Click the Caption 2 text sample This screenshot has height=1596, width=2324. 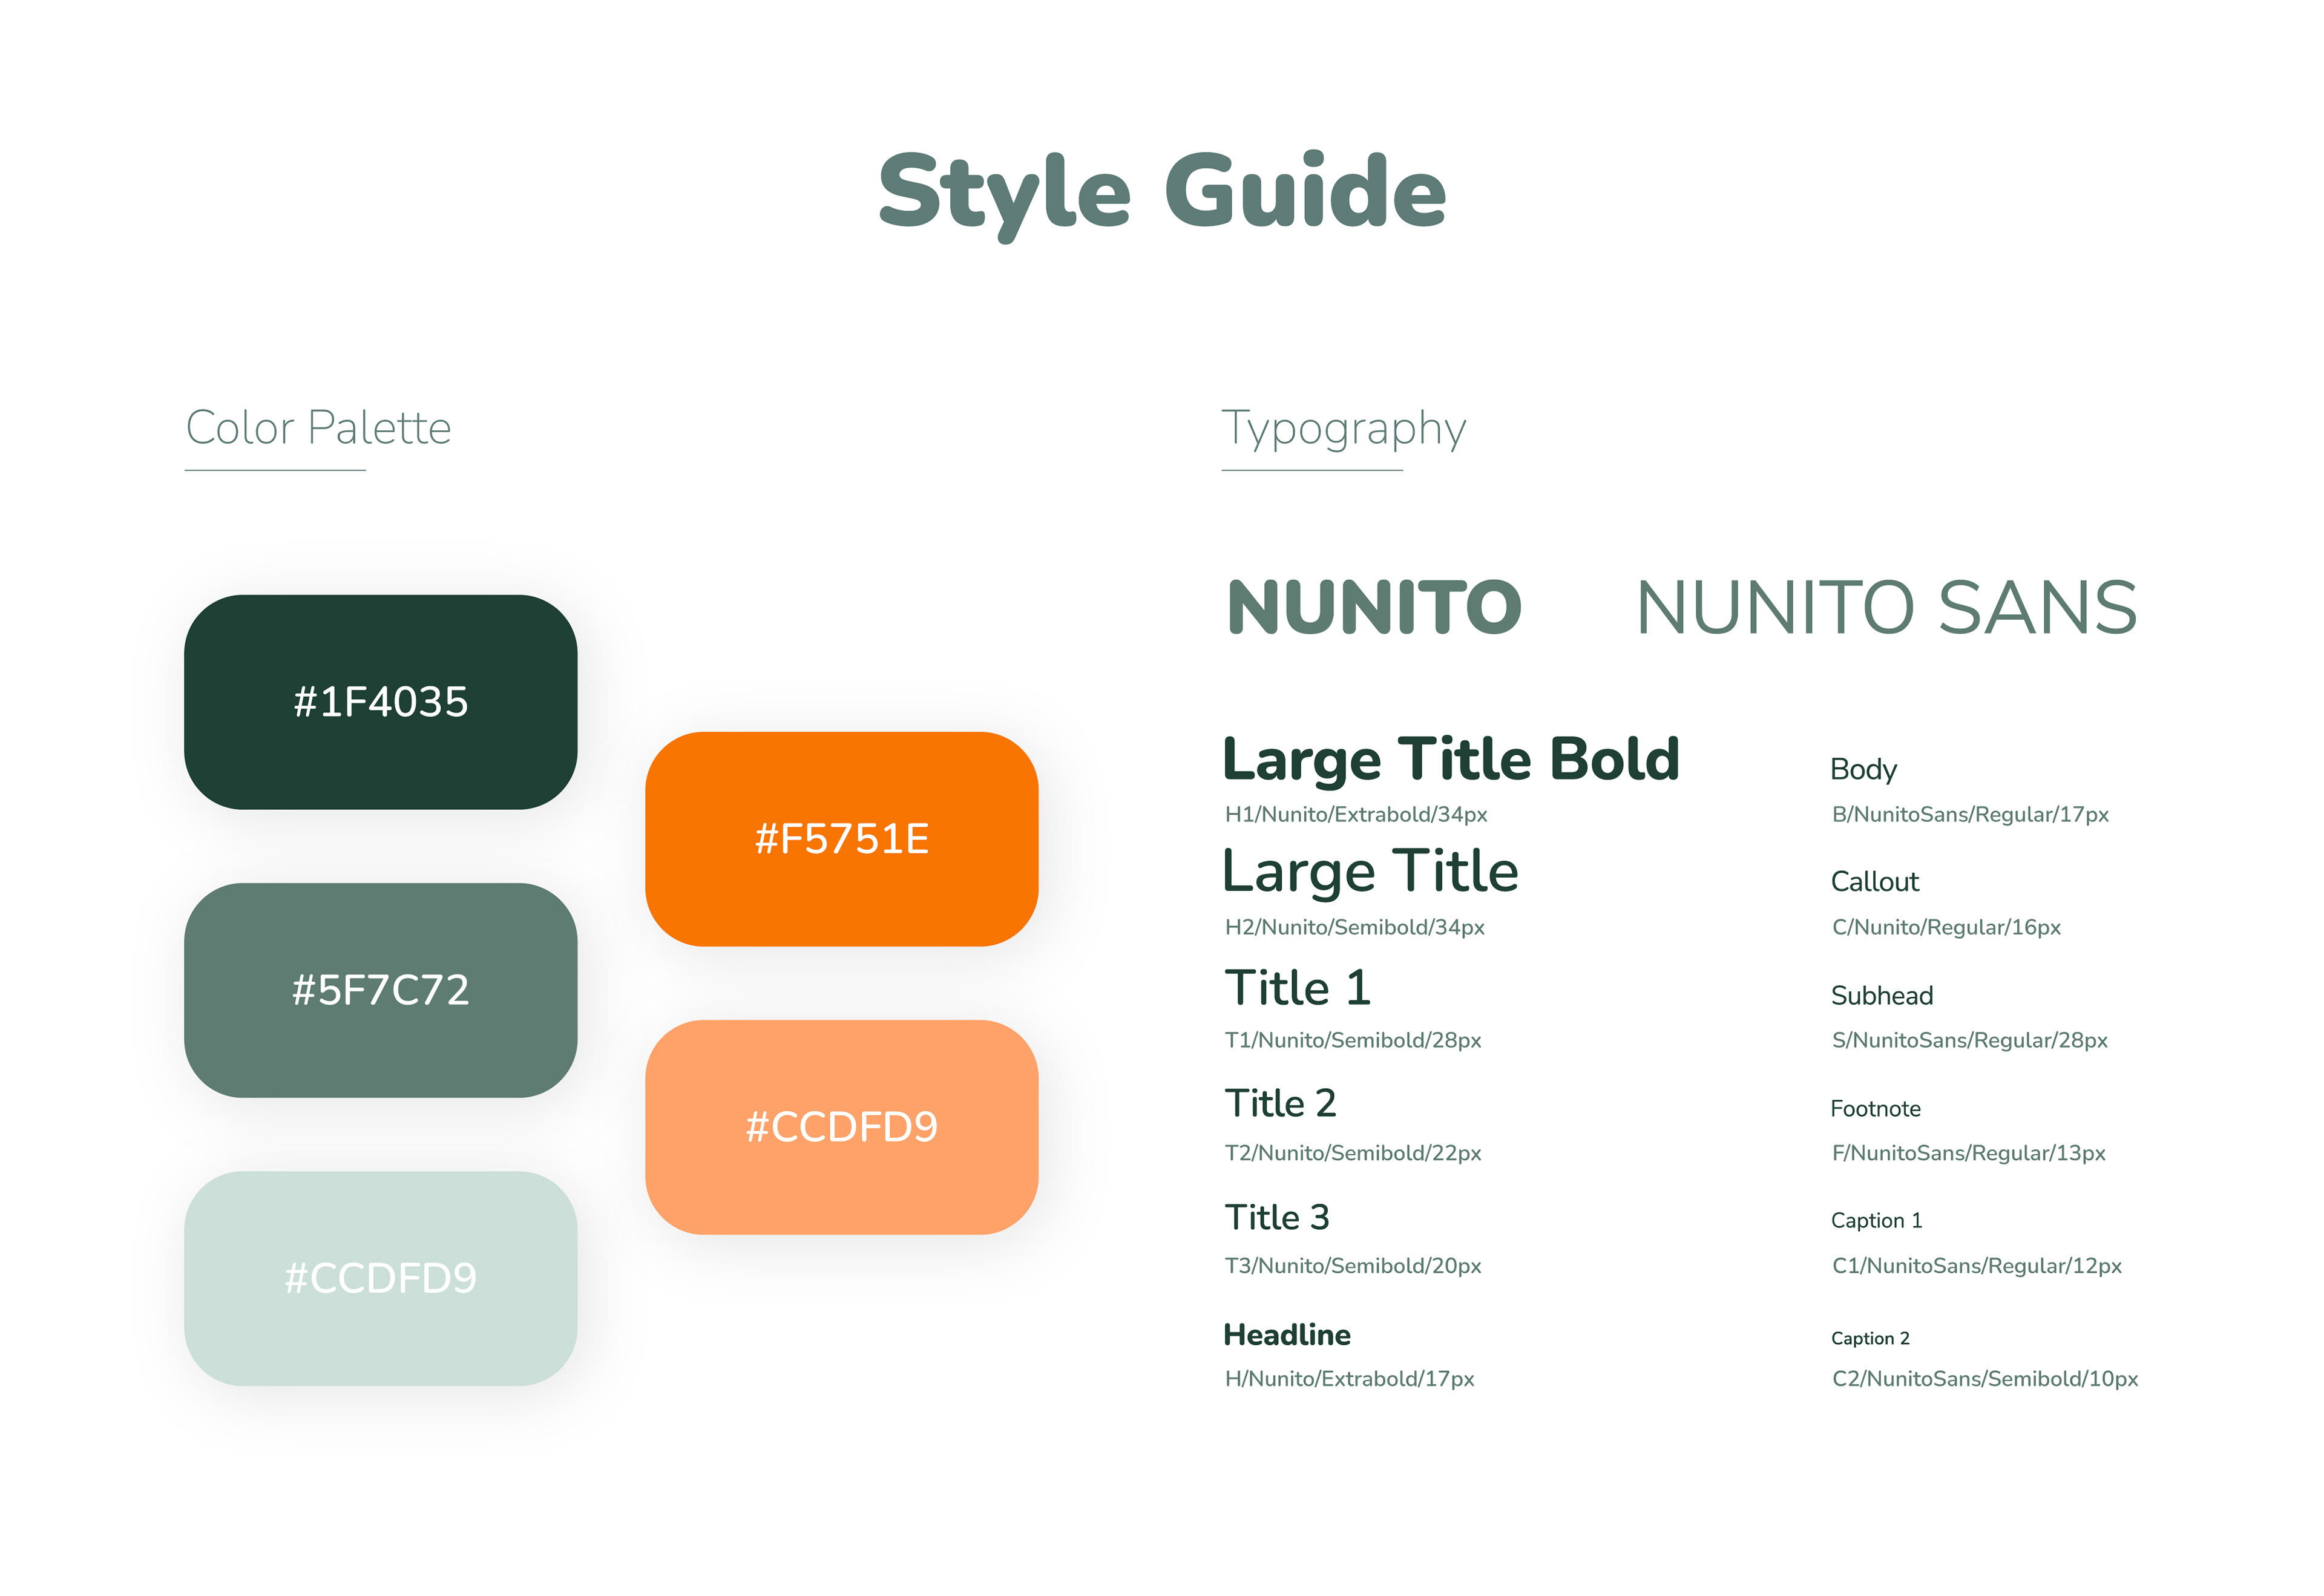coord(1870,1338)
